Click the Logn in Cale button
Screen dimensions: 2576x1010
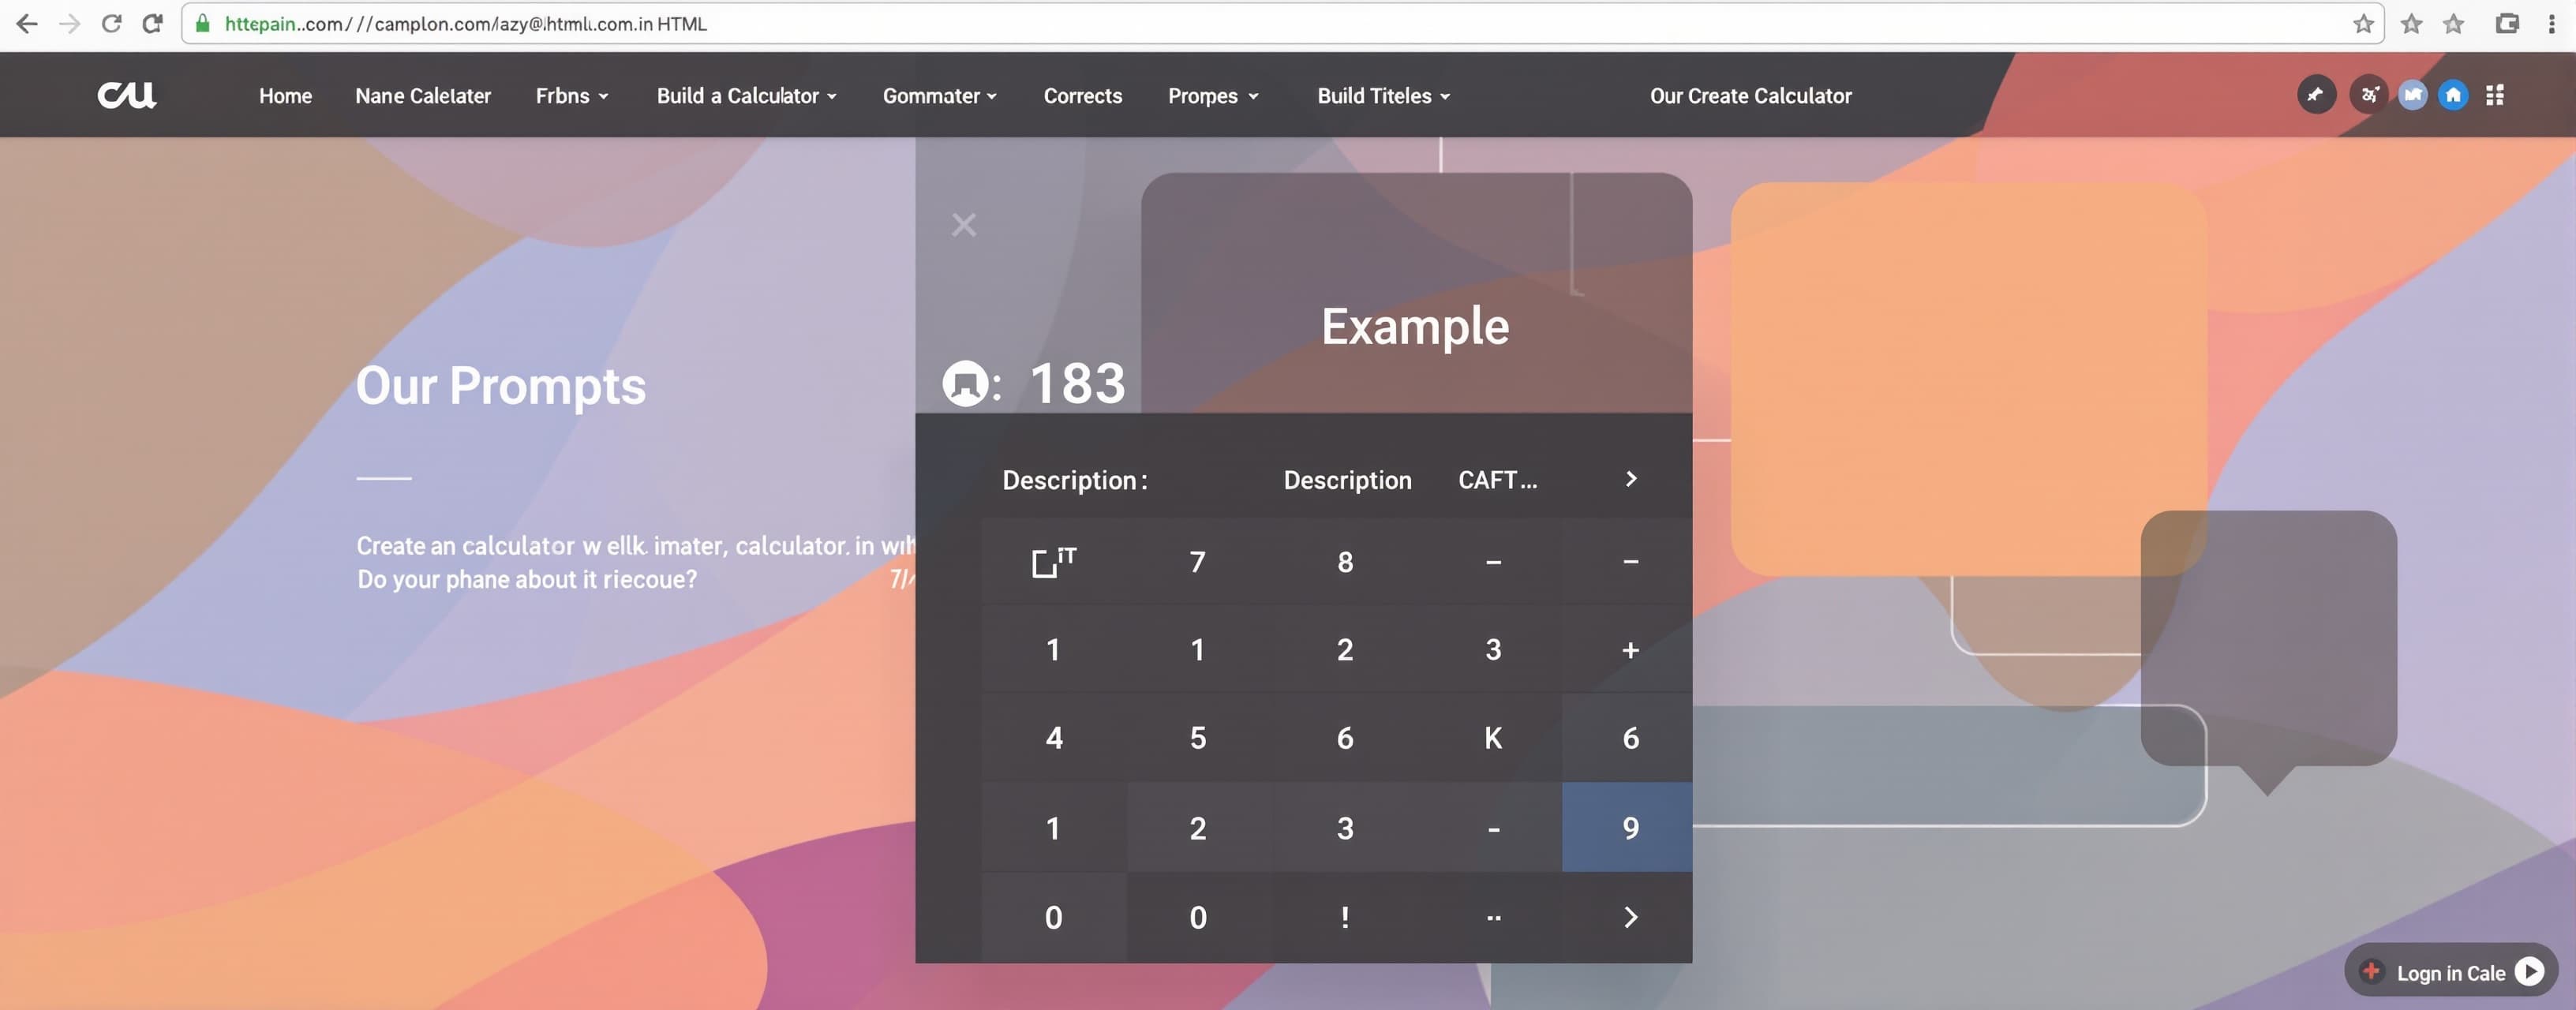click(2451, 971)
